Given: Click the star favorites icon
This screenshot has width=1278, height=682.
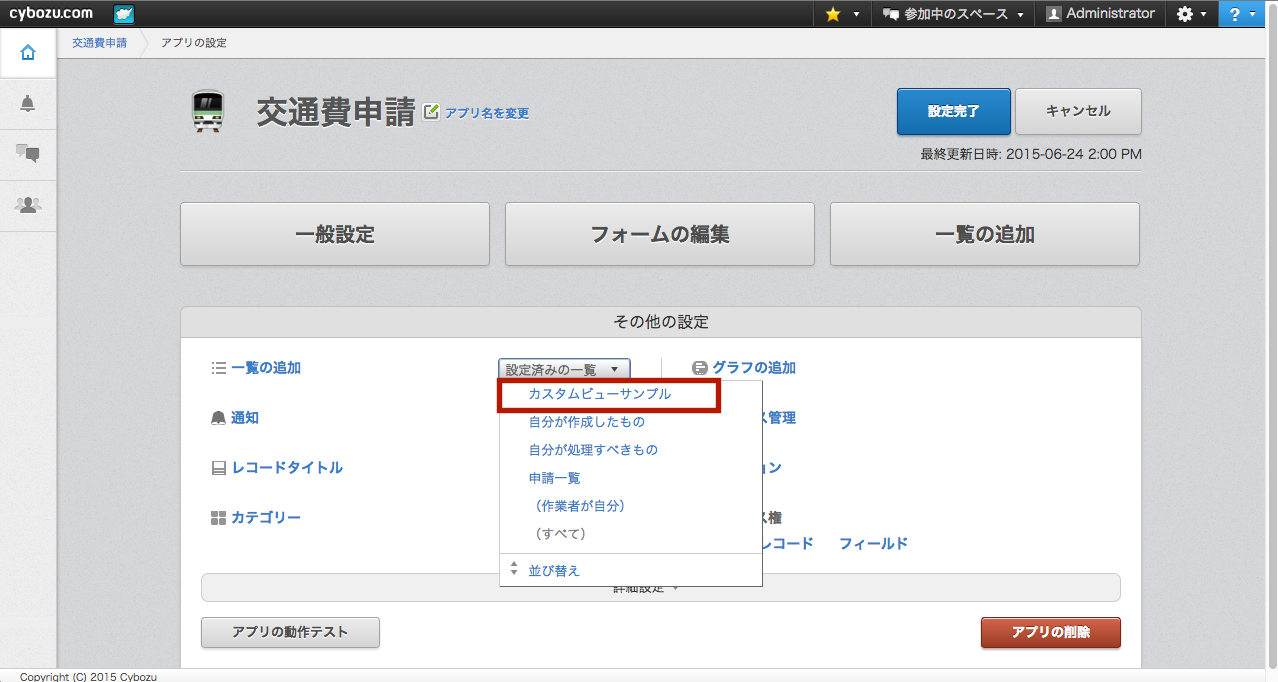Looking at the screenshot, I should 833,14.
